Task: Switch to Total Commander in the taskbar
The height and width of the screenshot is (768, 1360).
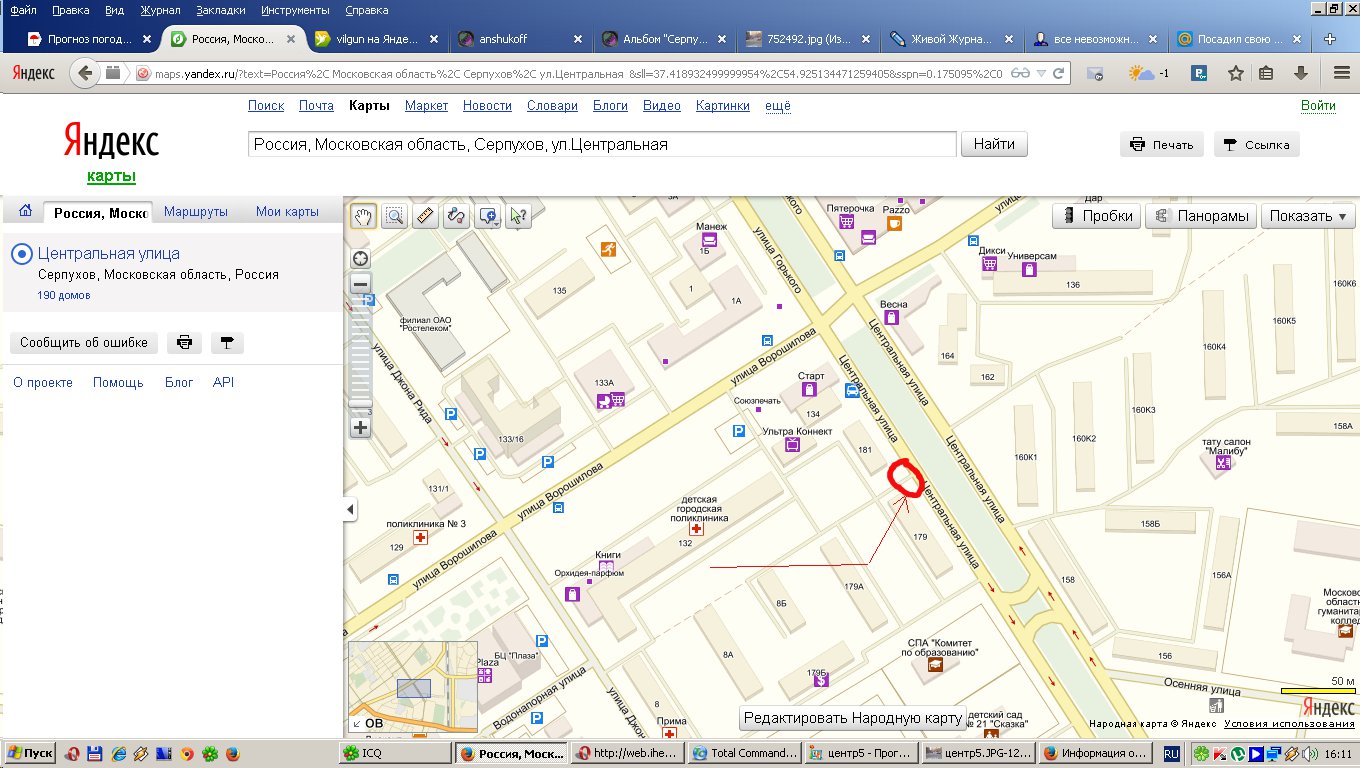Action: click(744, 753)
